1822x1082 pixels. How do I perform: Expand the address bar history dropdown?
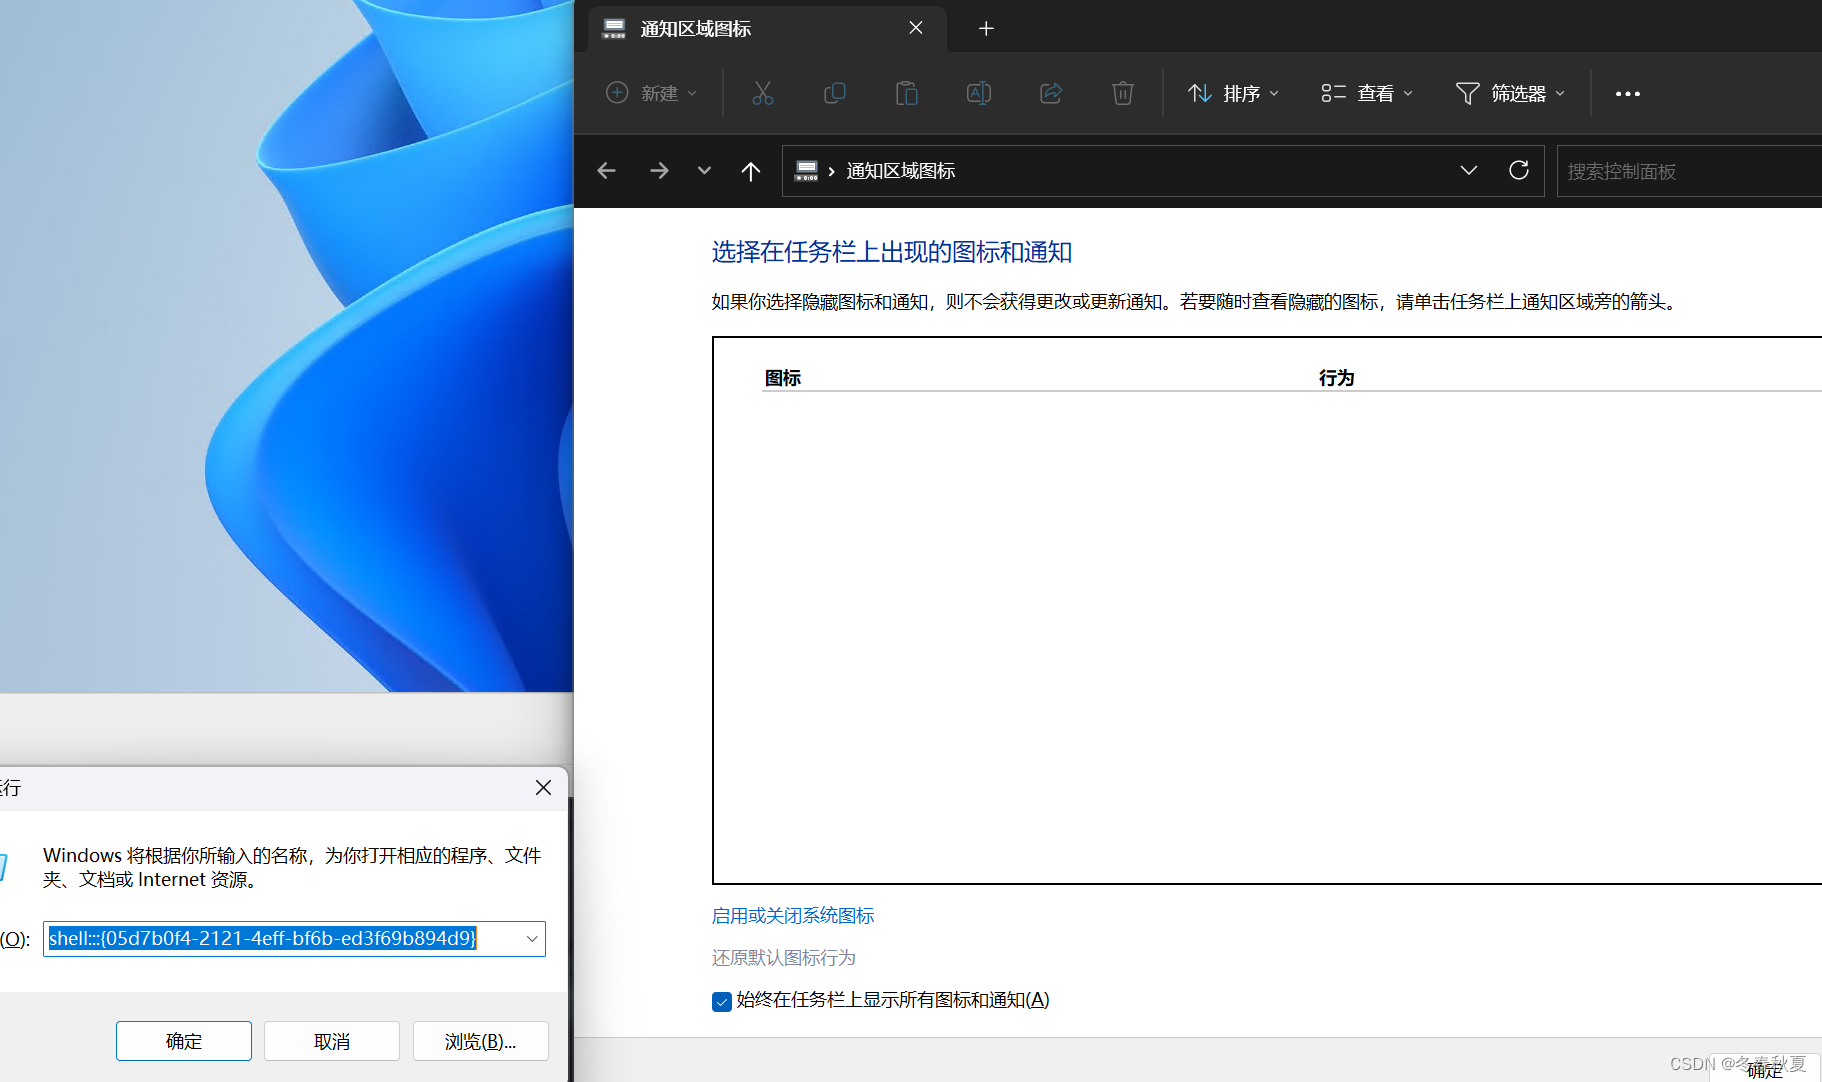[1469, 171]
